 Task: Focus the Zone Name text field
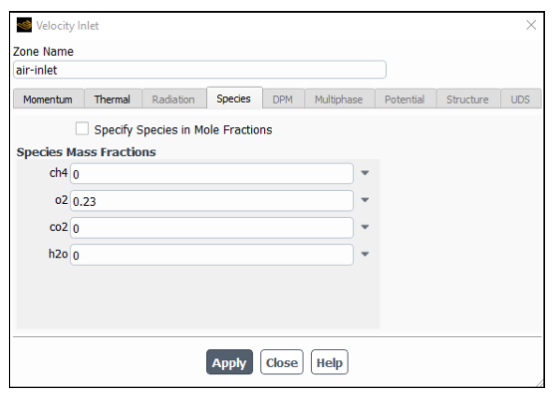[200, 70]
